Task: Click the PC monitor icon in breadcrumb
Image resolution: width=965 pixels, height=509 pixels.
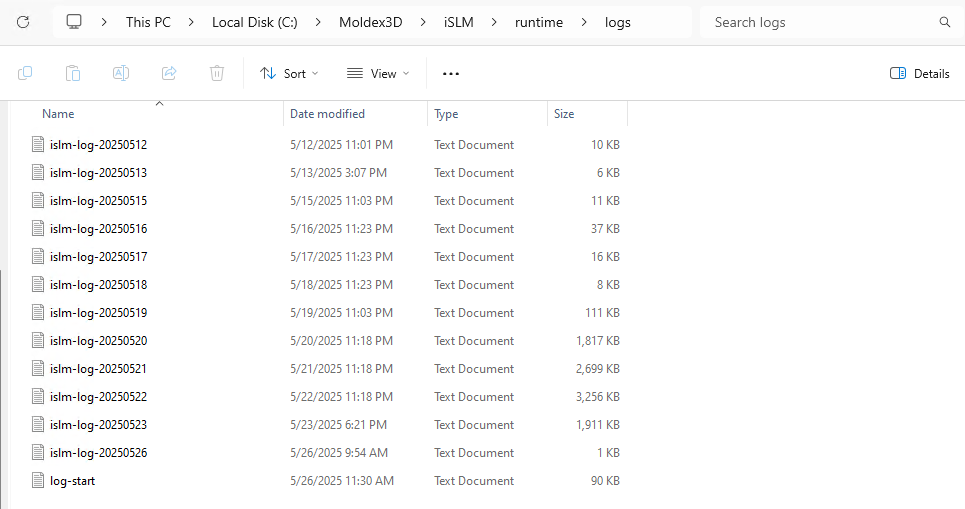Action: pyautogui.click(x=74, y=22)
